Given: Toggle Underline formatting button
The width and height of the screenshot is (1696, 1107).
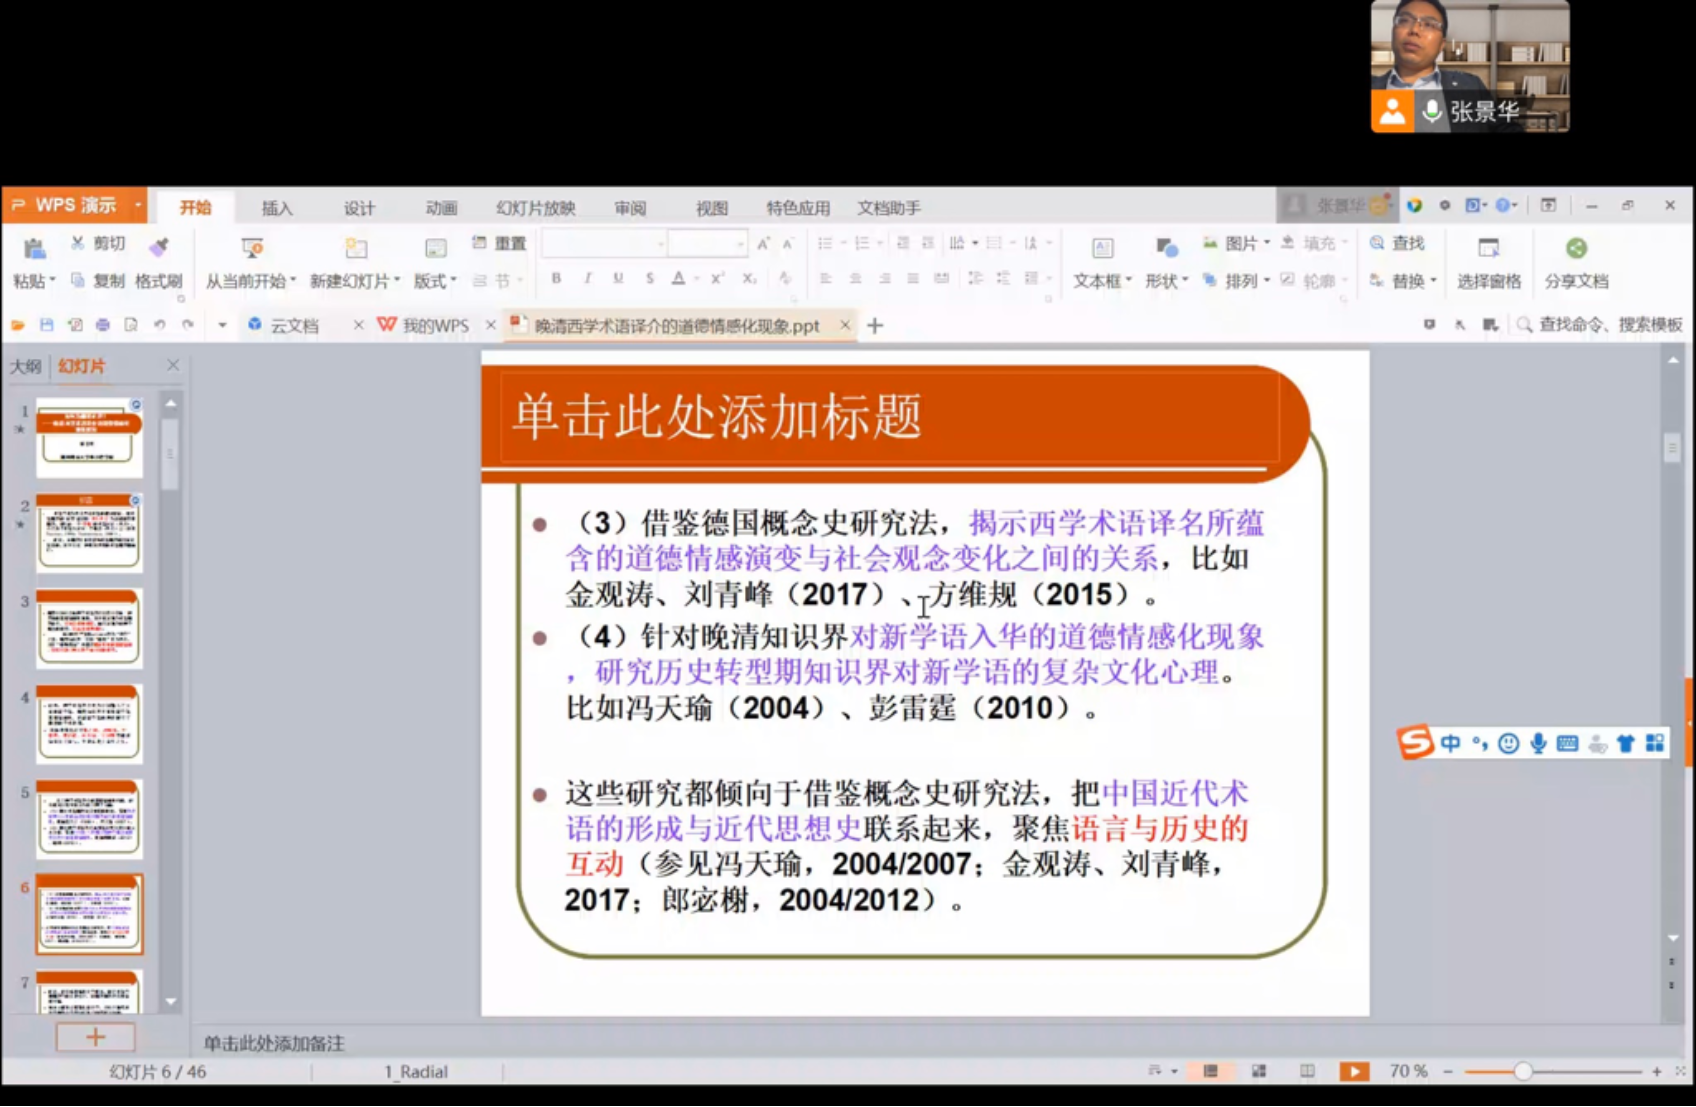Looking at the screenshot, I should 618,279.
